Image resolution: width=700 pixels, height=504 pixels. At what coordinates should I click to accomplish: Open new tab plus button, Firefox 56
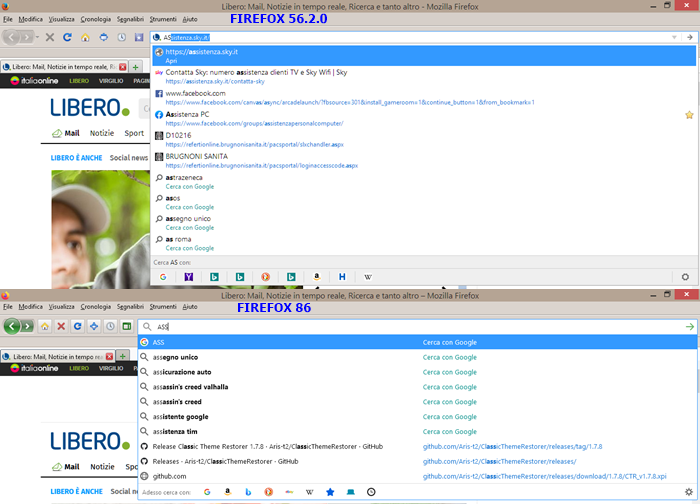[135, 67]
